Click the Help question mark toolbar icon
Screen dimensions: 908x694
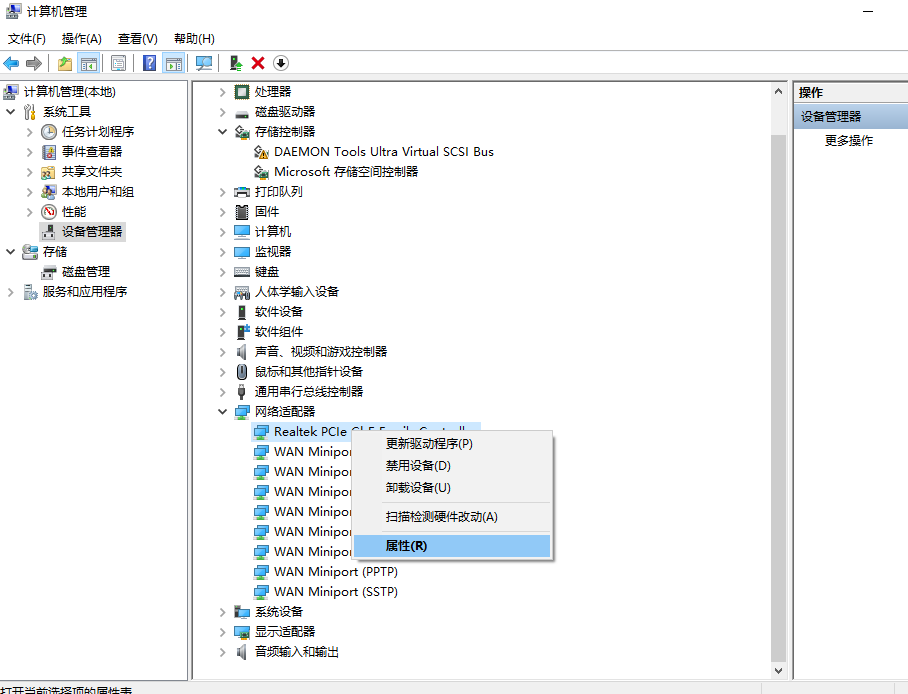click(149, 63)
